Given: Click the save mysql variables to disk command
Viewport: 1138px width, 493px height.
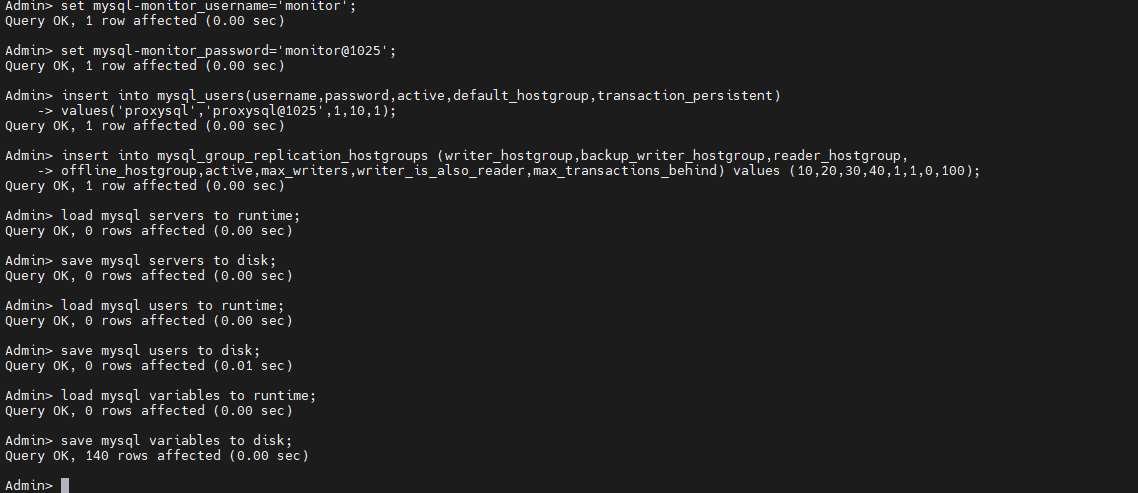Looking at the screenshot, I should click(176, 441).
